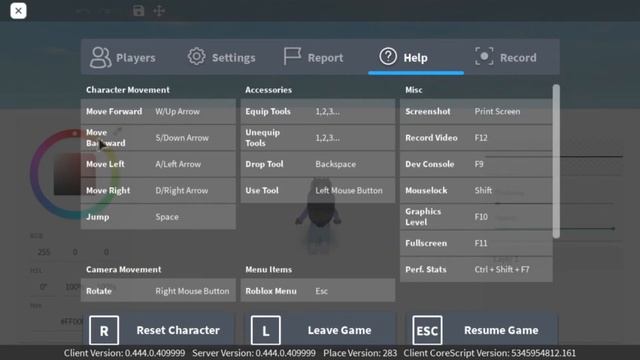Click the save icon behind the menu
640x360 pixels.
tap(138, 11)
